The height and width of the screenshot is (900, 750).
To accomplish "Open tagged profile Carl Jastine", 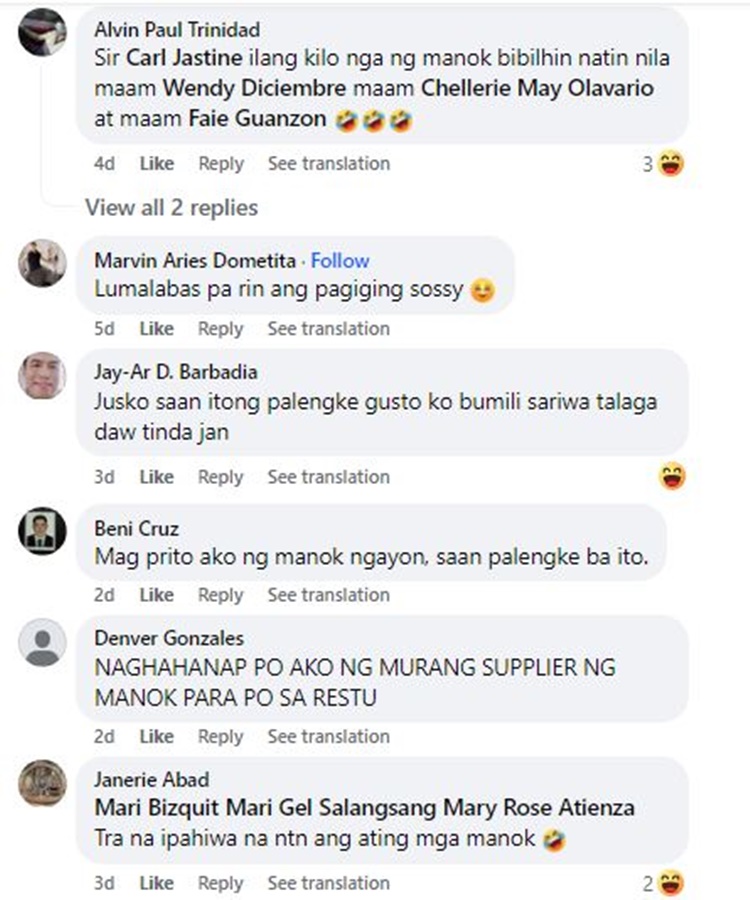I will pyautogui.click(x=184, y=58).
